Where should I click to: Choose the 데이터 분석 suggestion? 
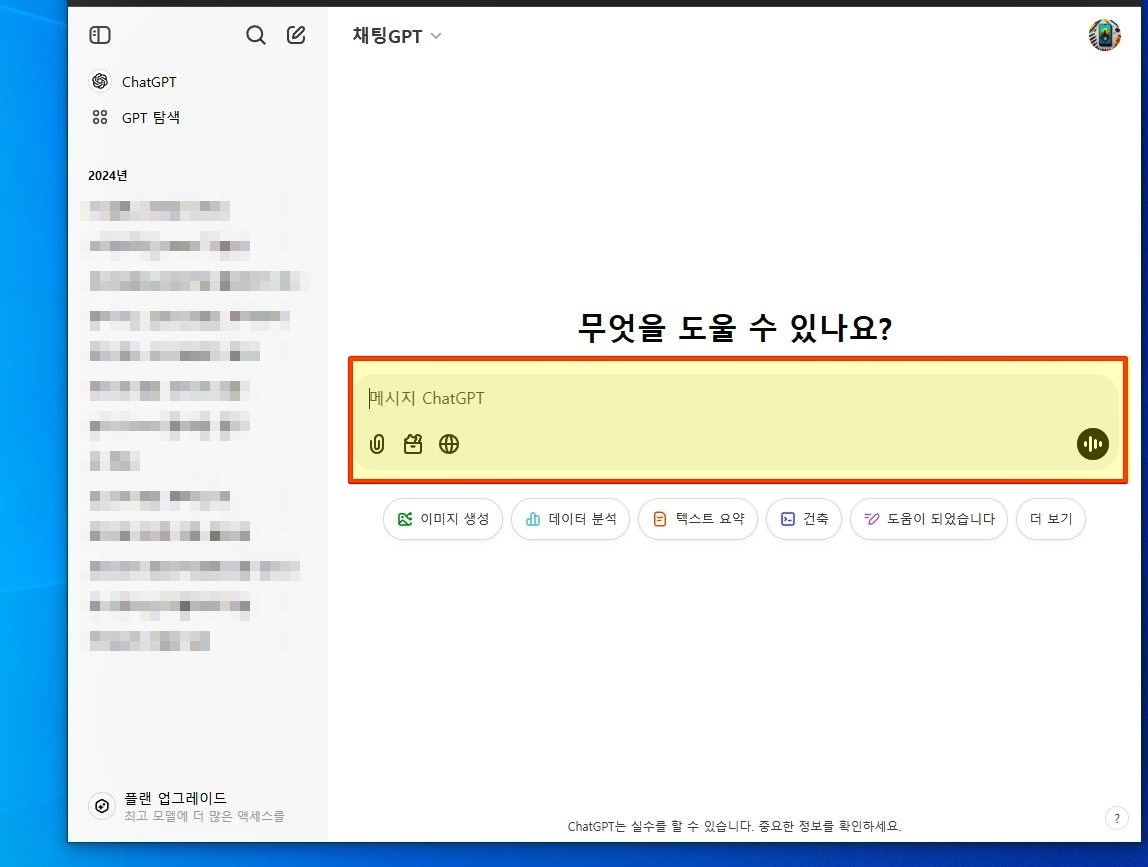pyautogui.click(x=570, y=519)
